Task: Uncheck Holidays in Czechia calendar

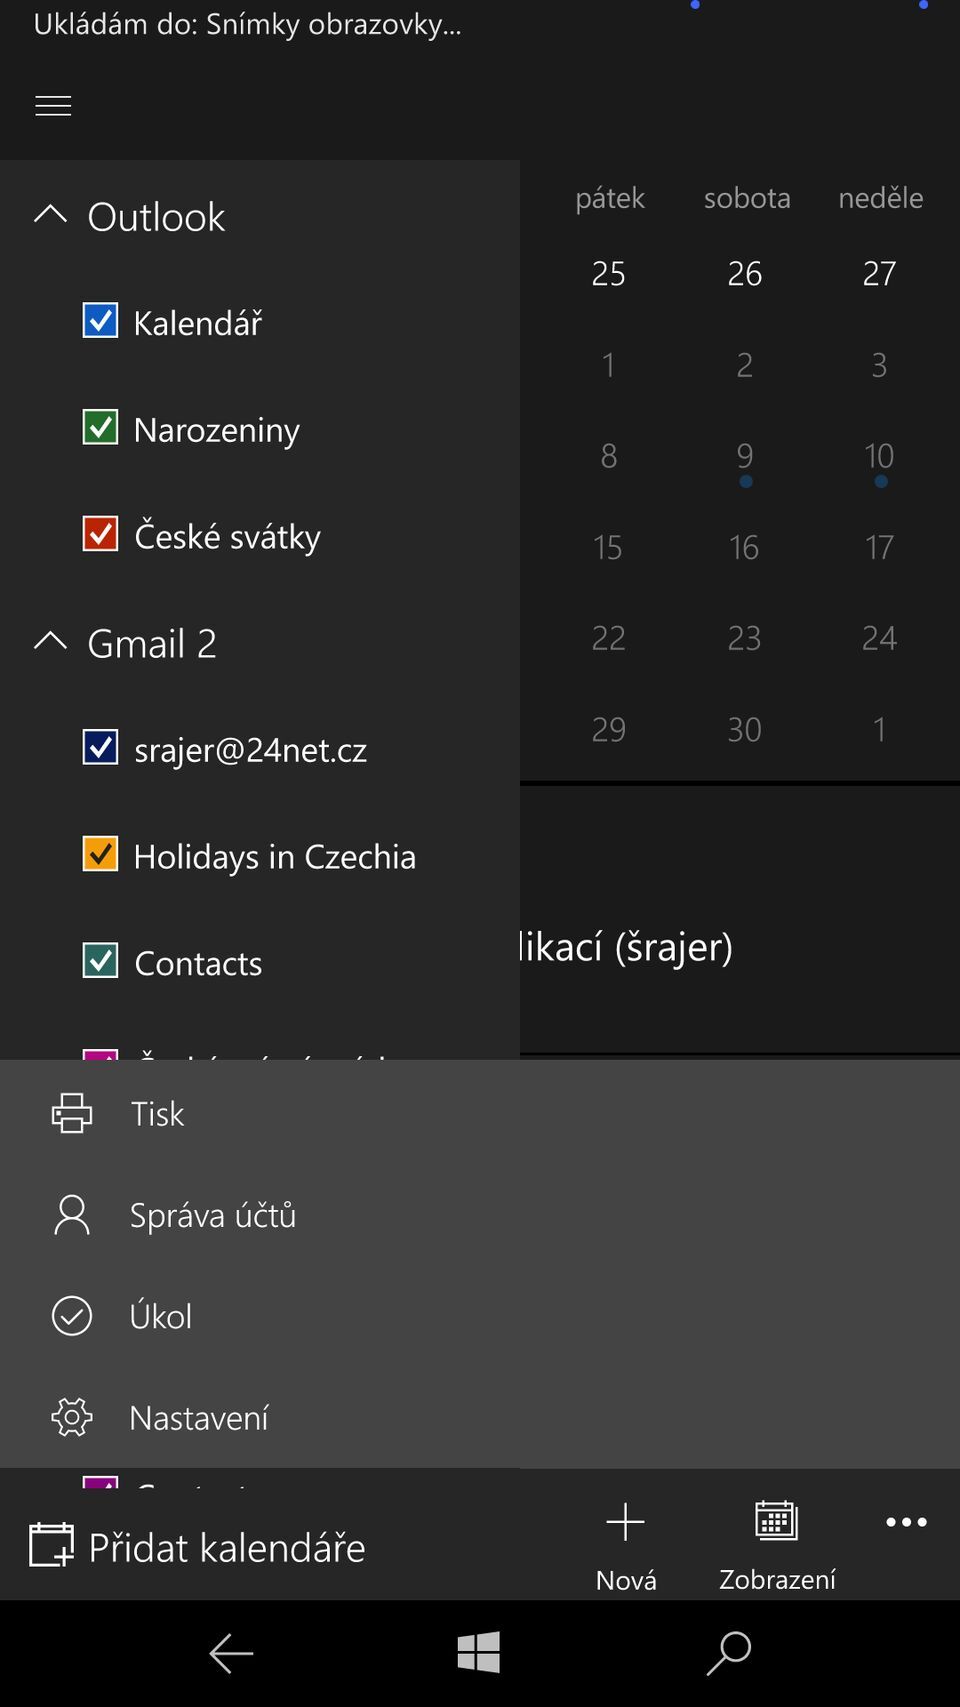Action: coord(100,854)
